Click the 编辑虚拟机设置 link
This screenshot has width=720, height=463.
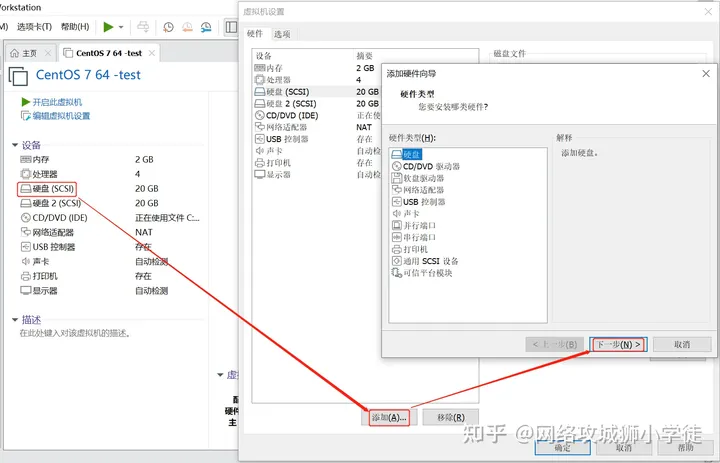pyautogui.click(x=61, y=116)
